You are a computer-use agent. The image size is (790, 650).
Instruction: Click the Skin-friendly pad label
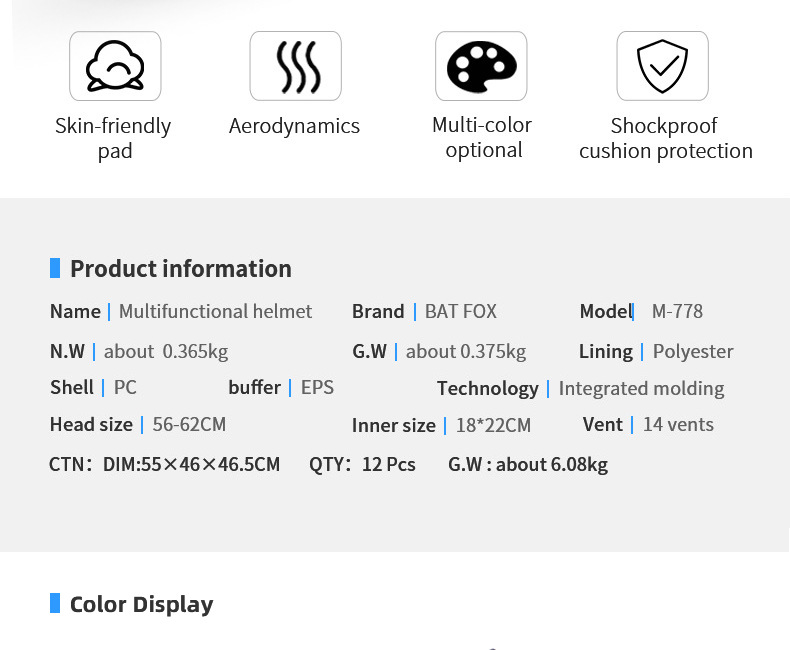tap(114, 138)
